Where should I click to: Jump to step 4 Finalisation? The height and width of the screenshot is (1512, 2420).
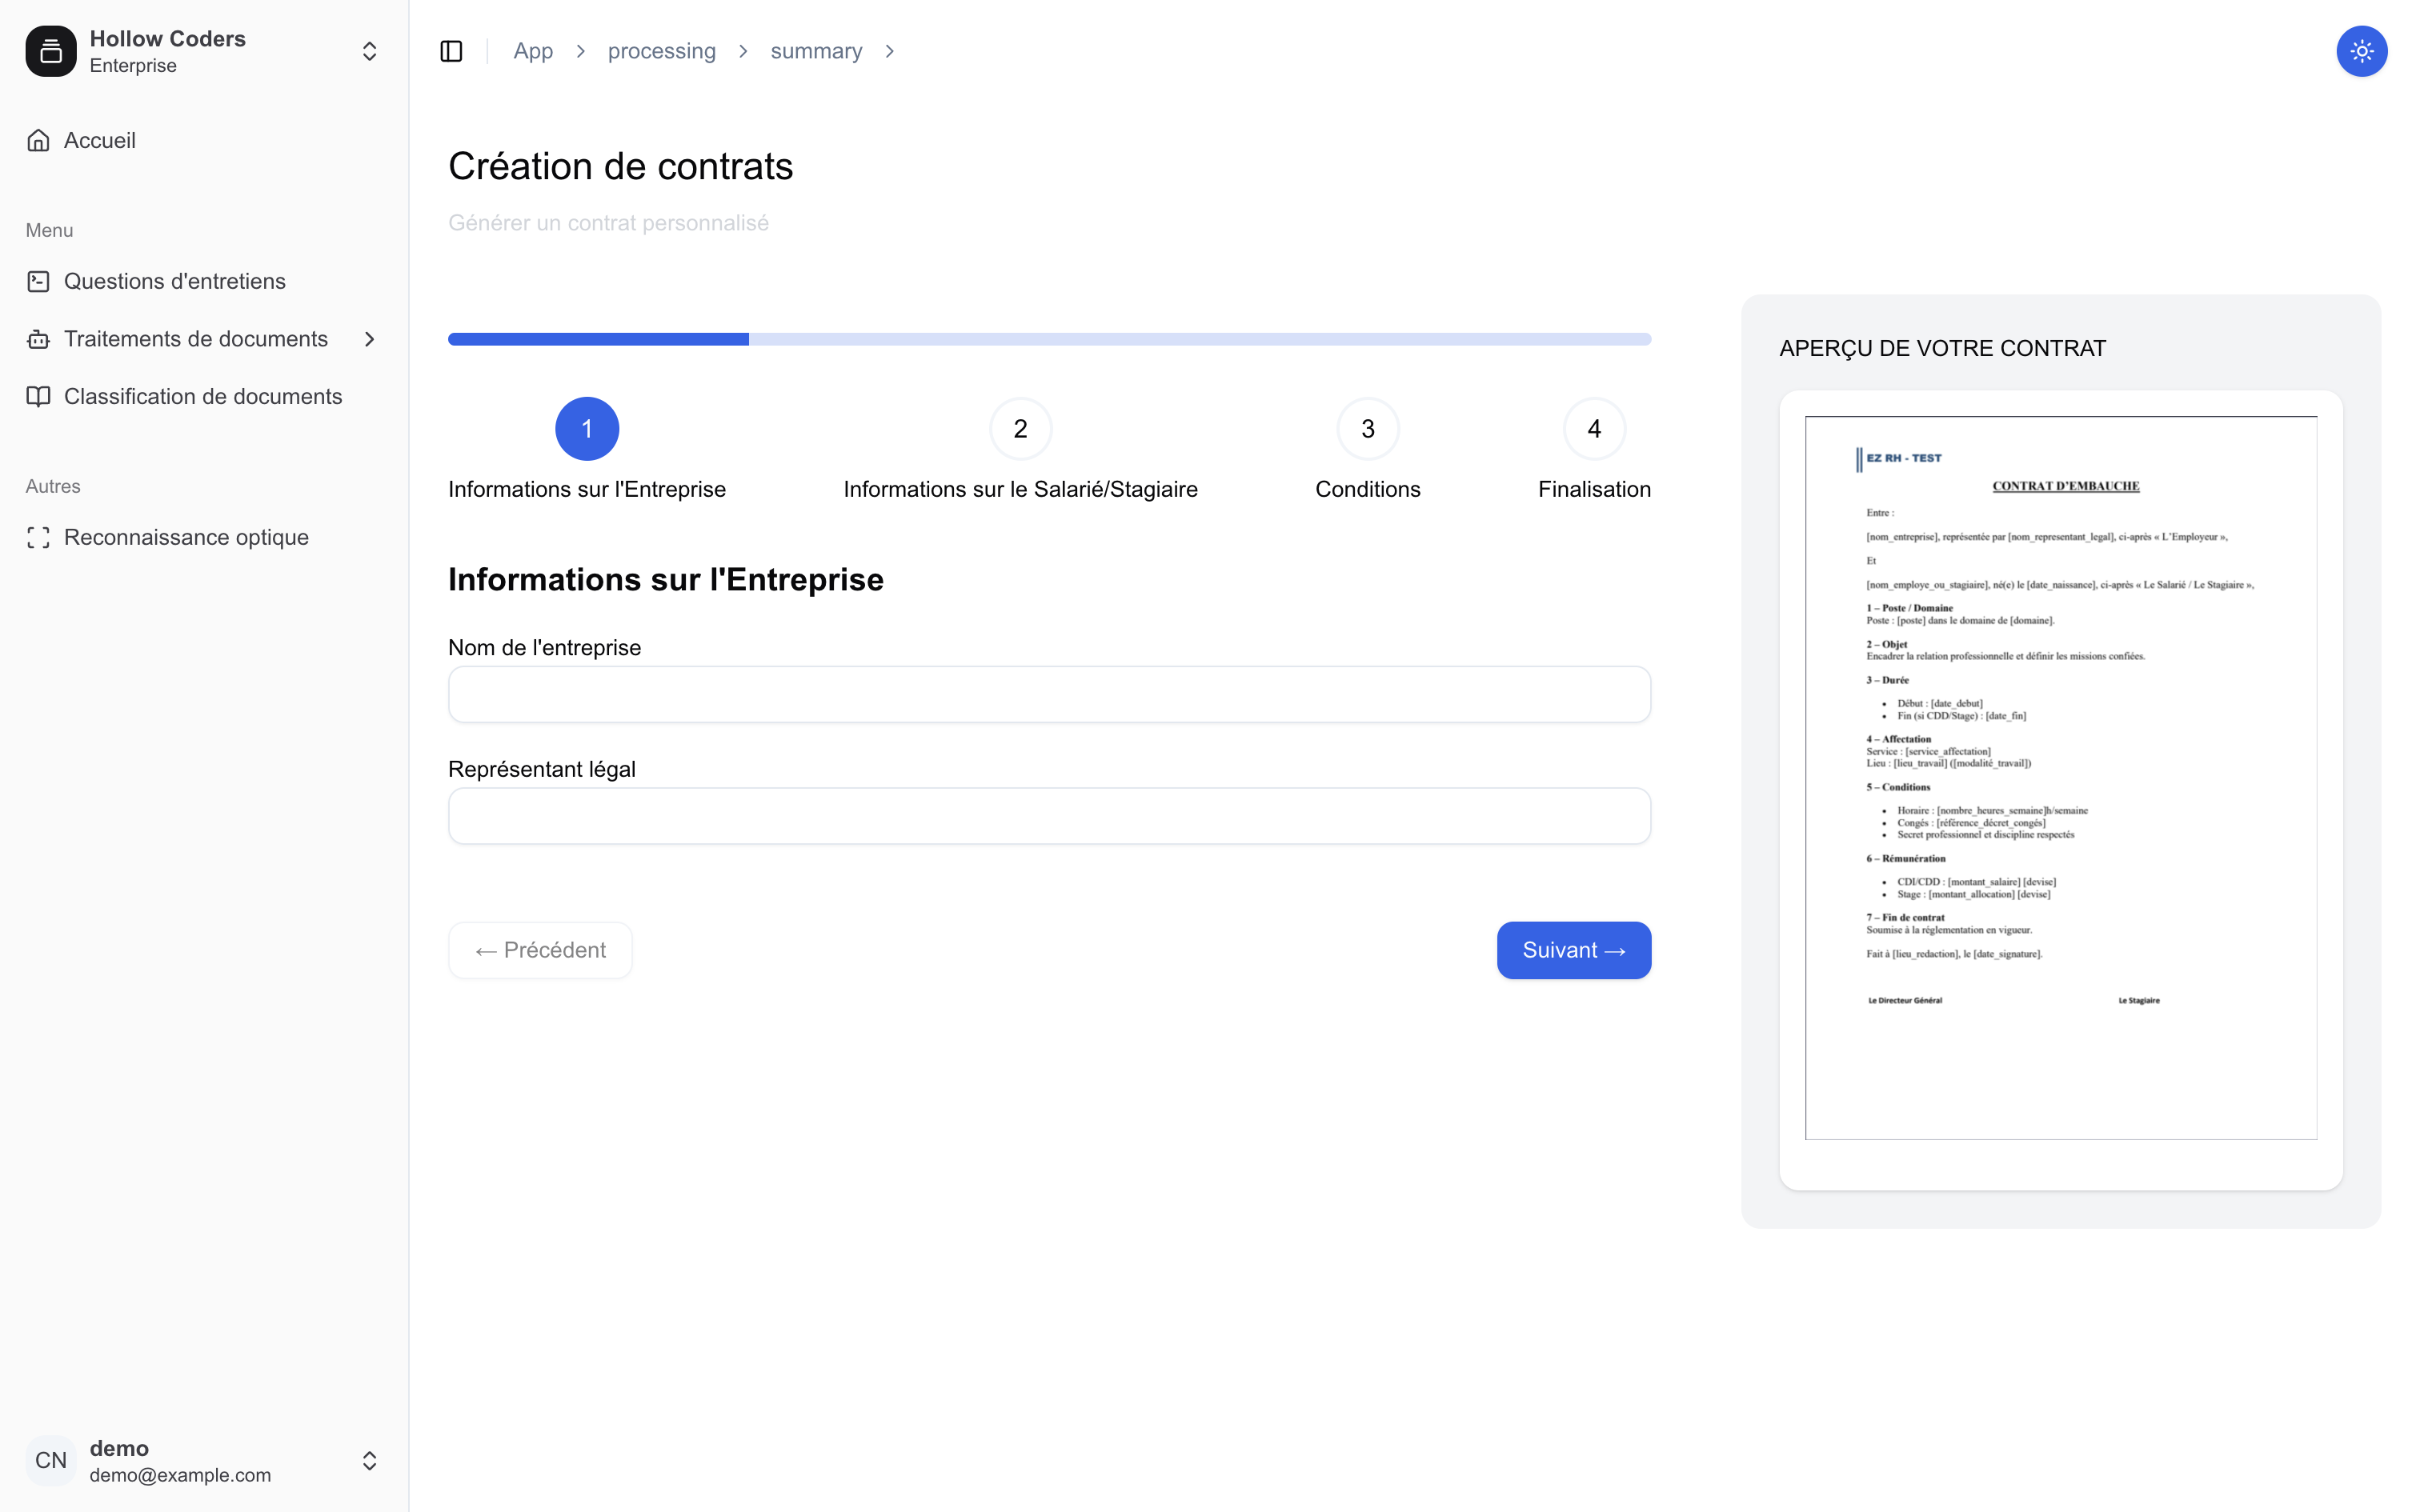point(1594,429)
